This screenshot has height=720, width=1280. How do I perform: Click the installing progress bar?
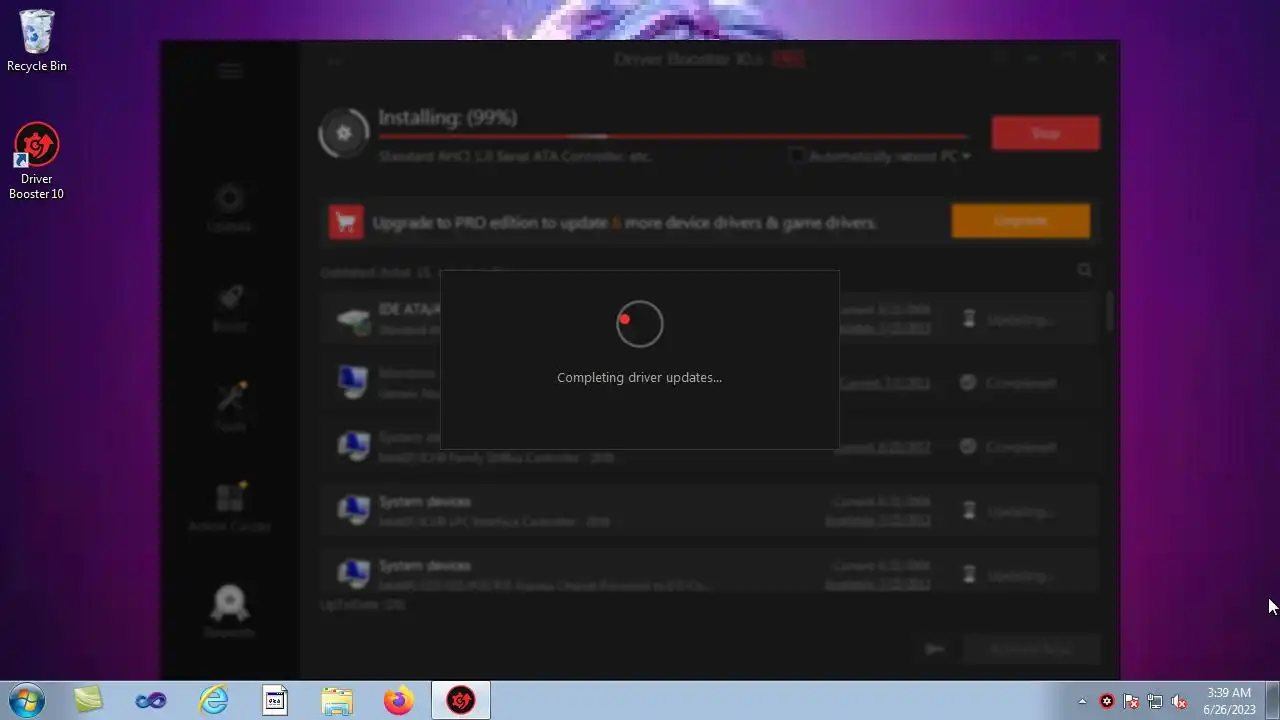tap(673, 136)
